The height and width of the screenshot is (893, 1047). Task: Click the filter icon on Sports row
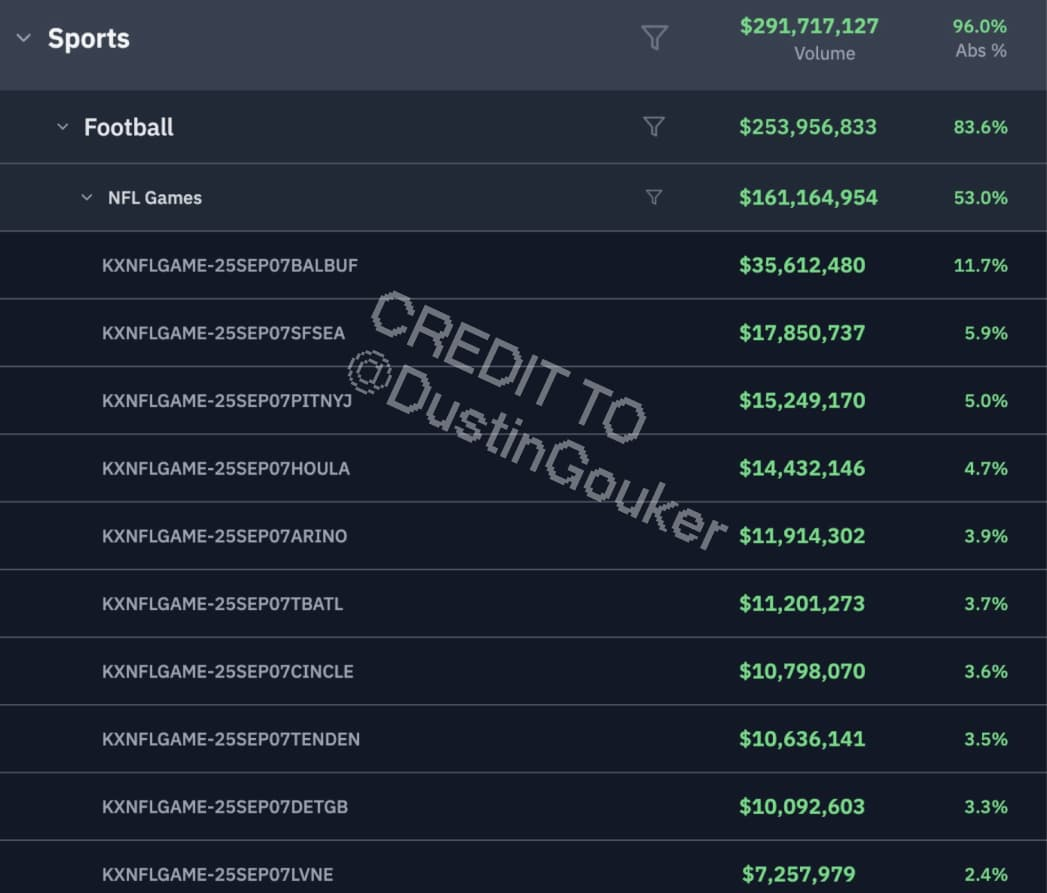tap(654, 38)
